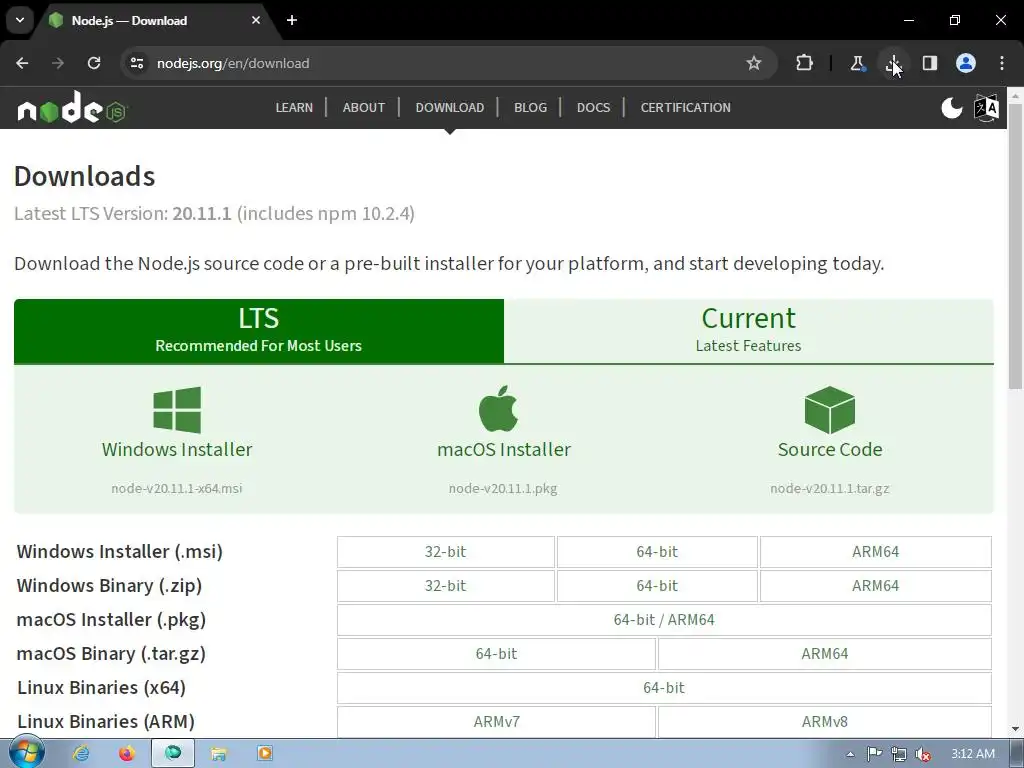This screenshot has width=1024, height=768.
Task: Download macOS Binary (.tar.gz) ARM64
Action: [825, 654]
